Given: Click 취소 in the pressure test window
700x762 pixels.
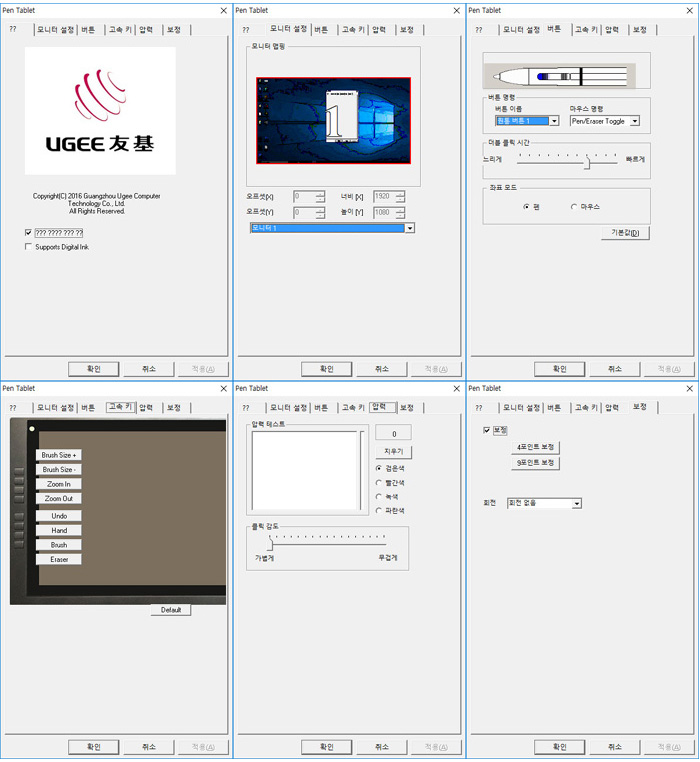Looking at the screenshot, I should (382, 747).
